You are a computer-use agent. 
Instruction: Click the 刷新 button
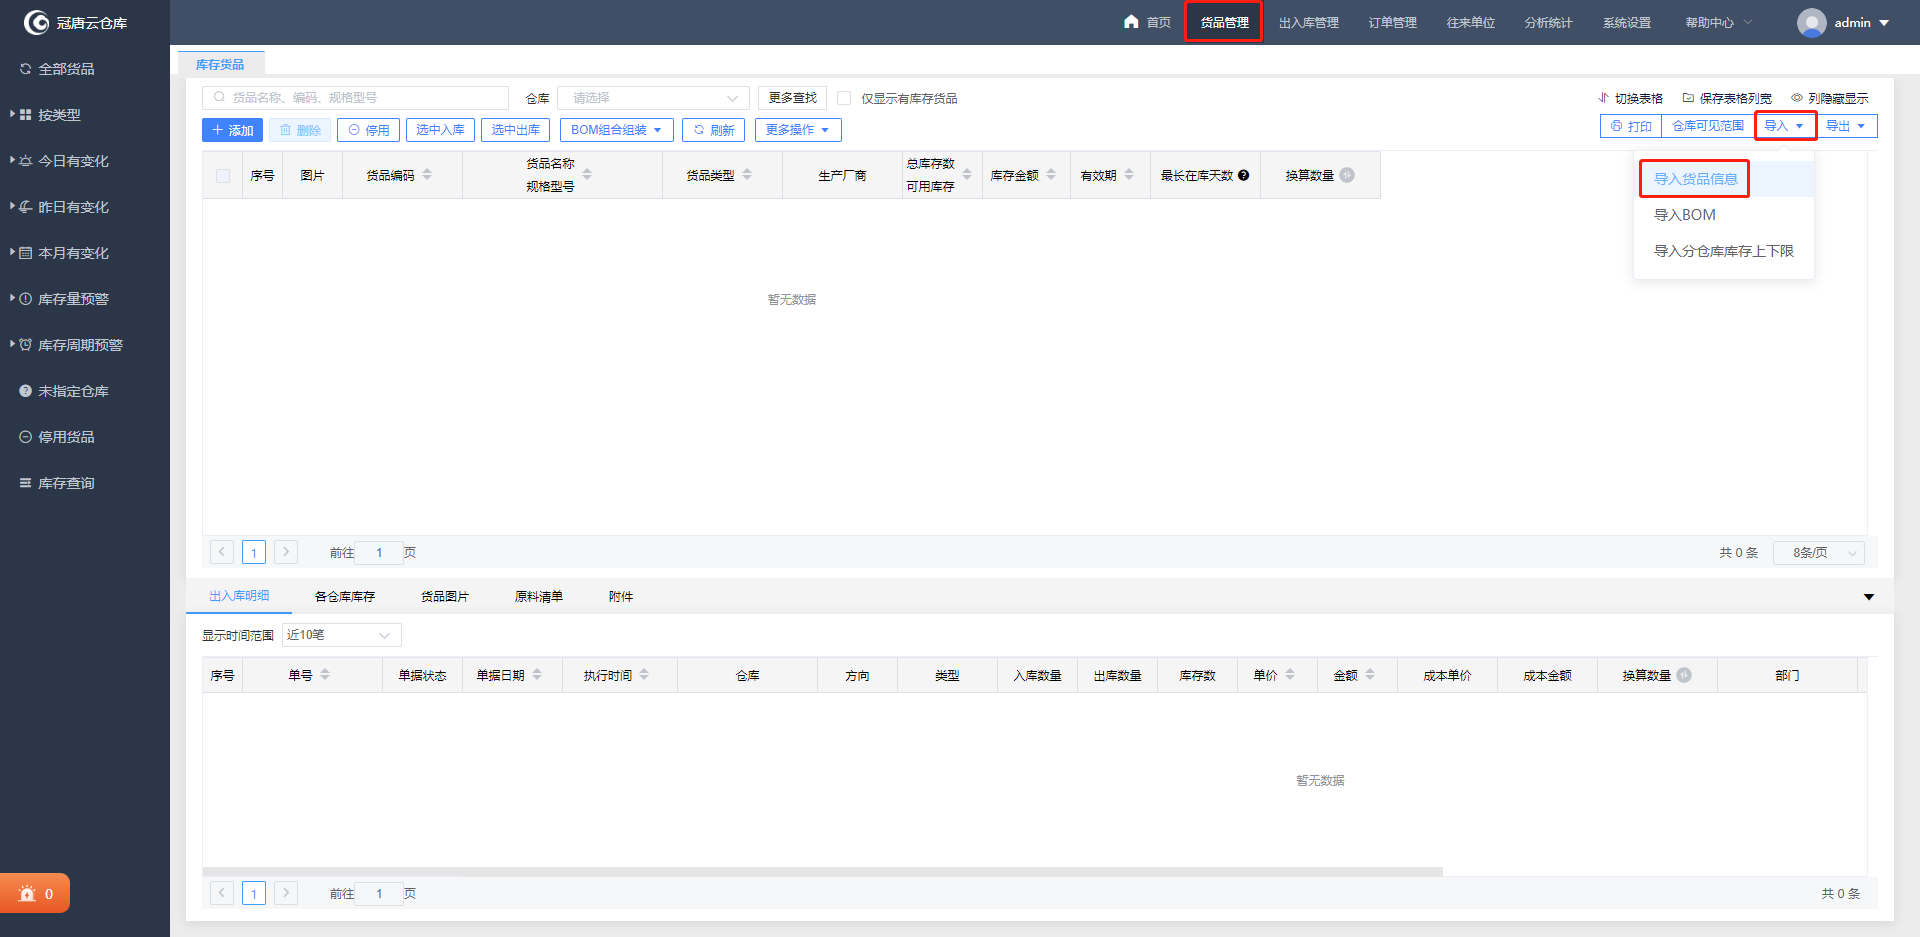tap(713, 130)
